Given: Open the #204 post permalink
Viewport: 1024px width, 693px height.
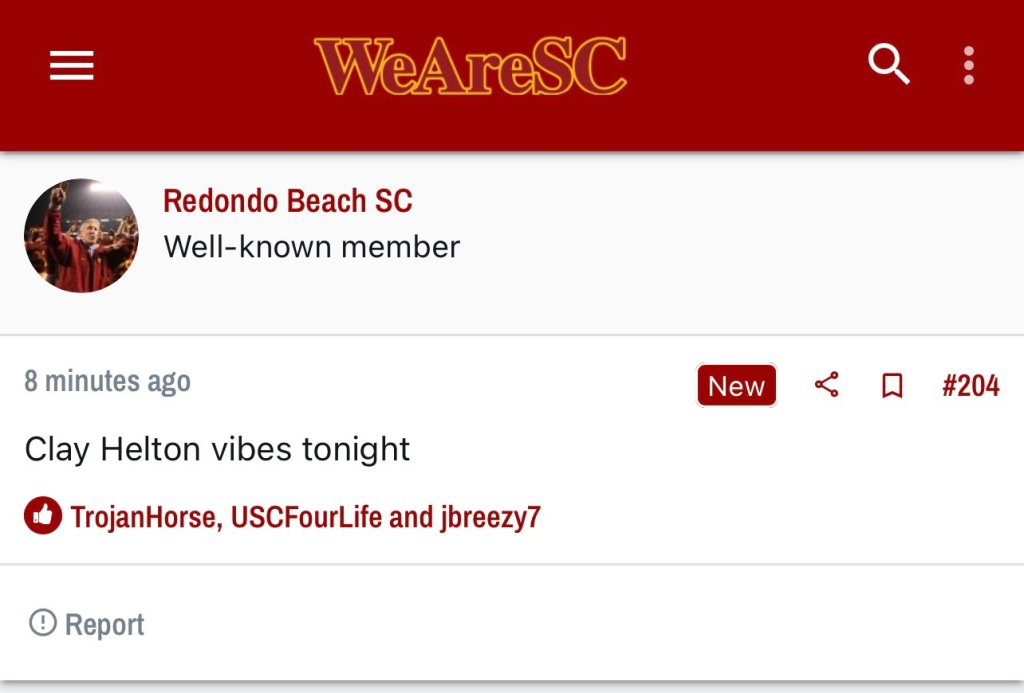Looking at the screenshot, I should pos(970,386).
